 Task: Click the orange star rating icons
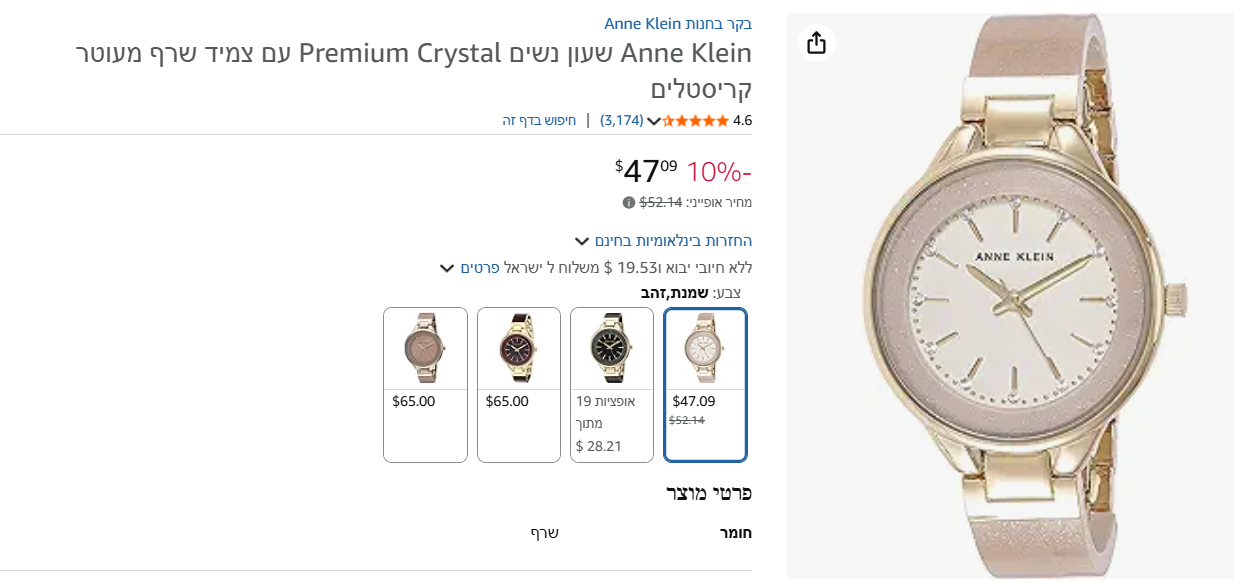696,121
